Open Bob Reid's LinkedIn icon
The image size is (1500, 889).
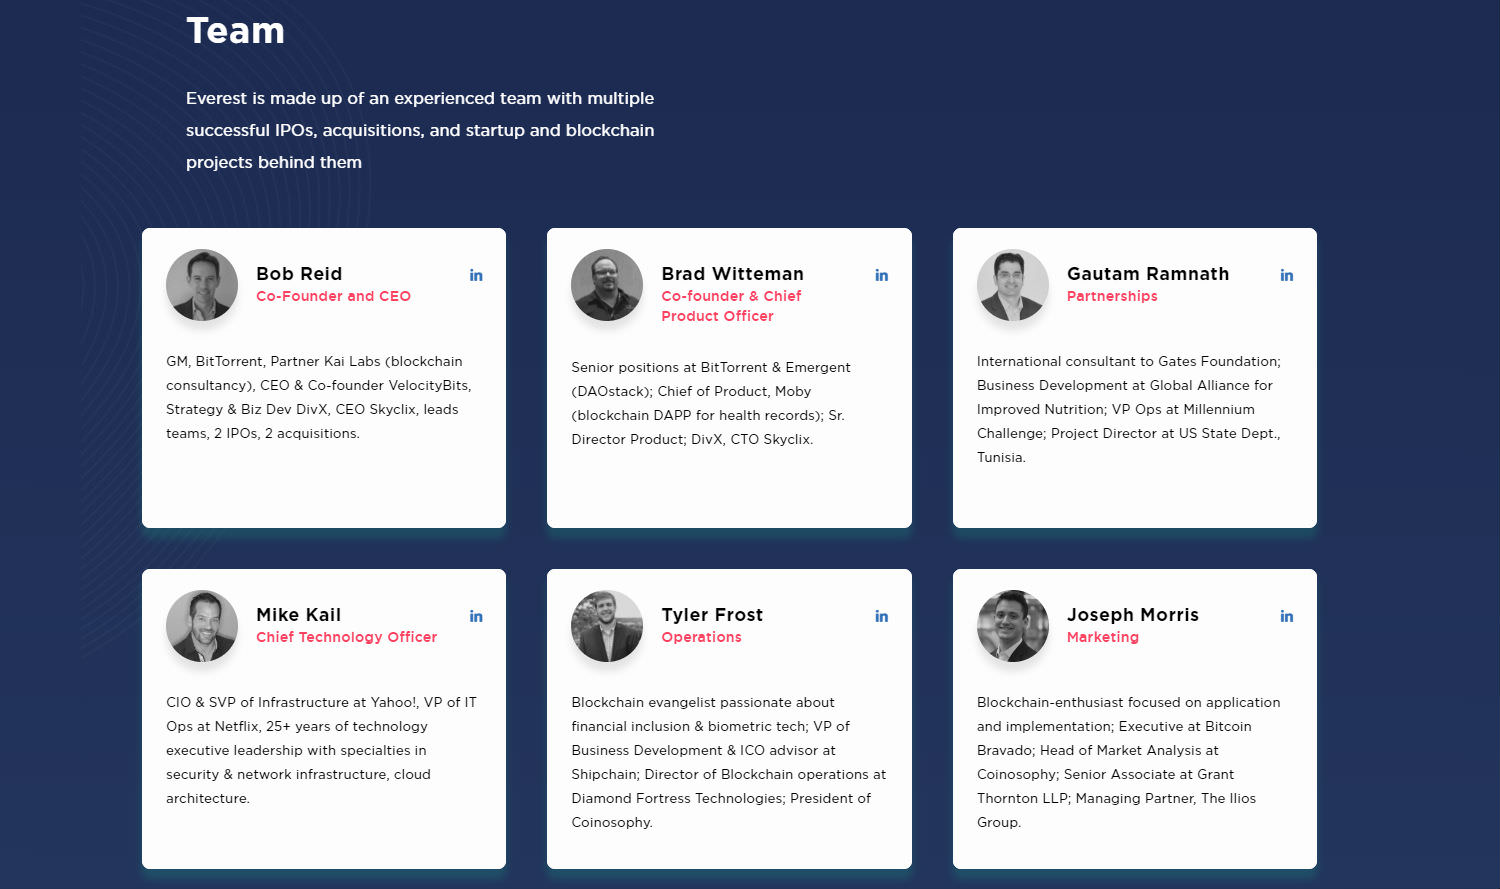(476, 276)
